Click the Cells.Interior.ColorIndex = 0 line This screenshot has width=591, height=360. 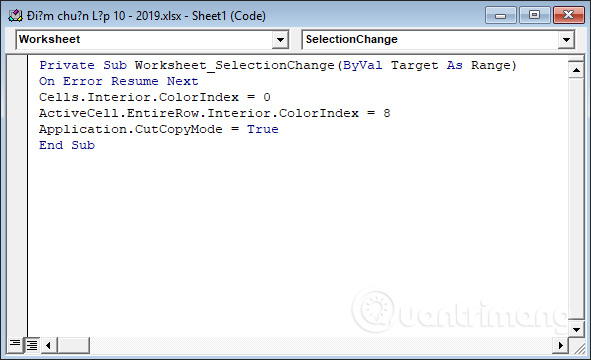pyautogui.click(x=155, y=97)
